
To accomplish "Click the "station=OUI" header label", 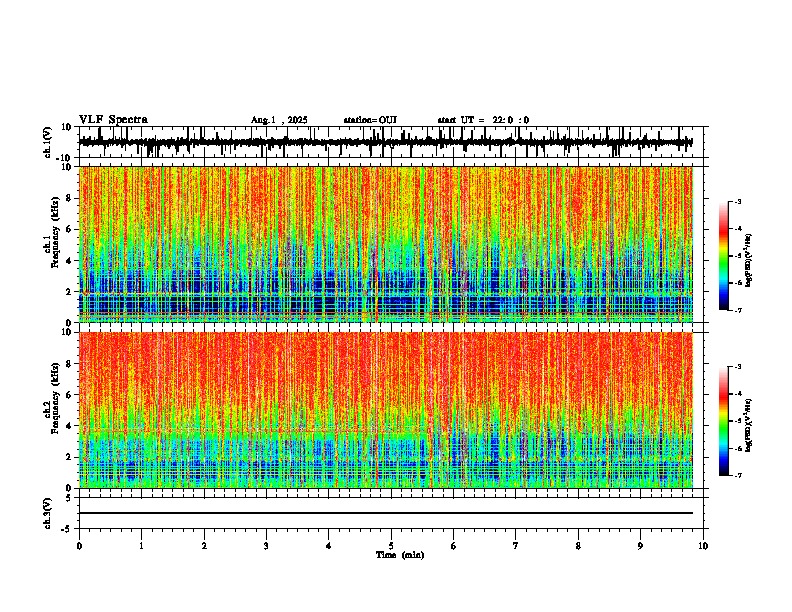I will (370, 120).
